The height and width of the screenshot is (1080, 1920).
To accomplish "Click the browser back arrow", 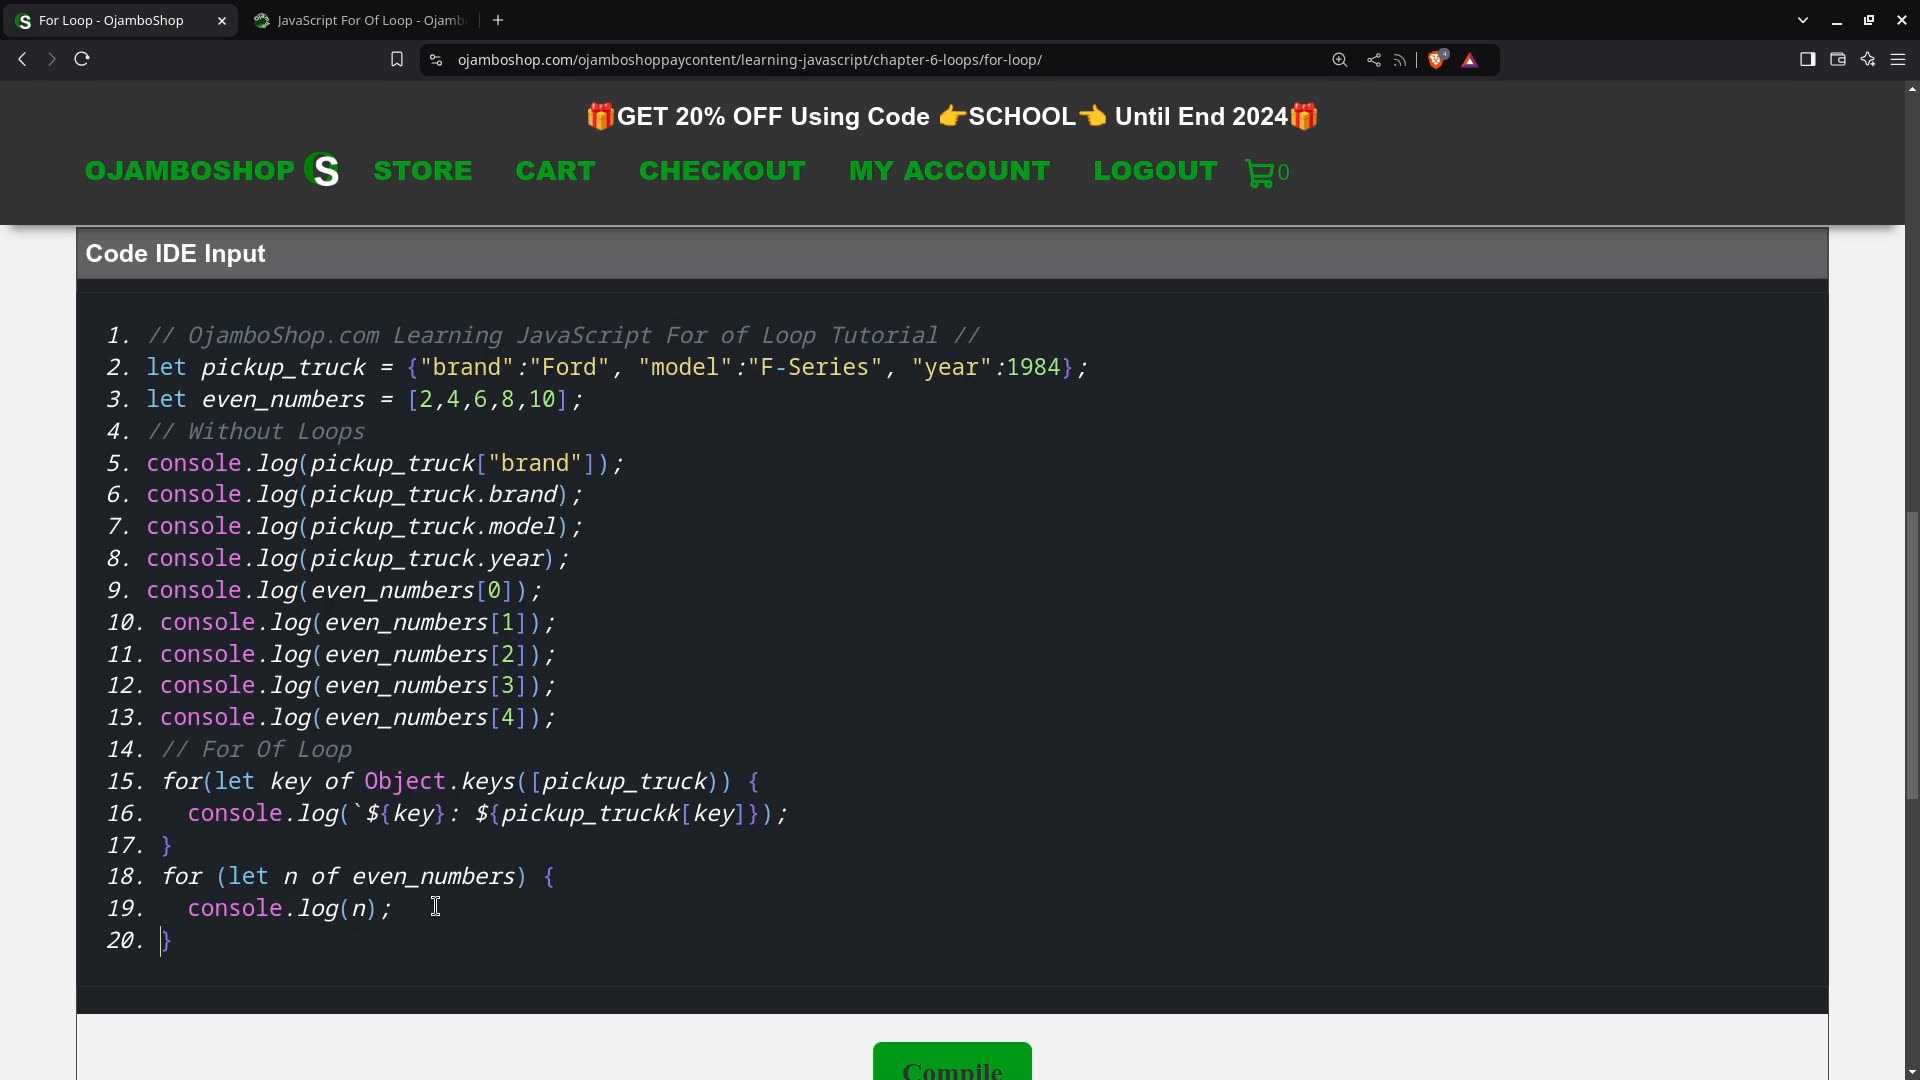I will point(22,59).
